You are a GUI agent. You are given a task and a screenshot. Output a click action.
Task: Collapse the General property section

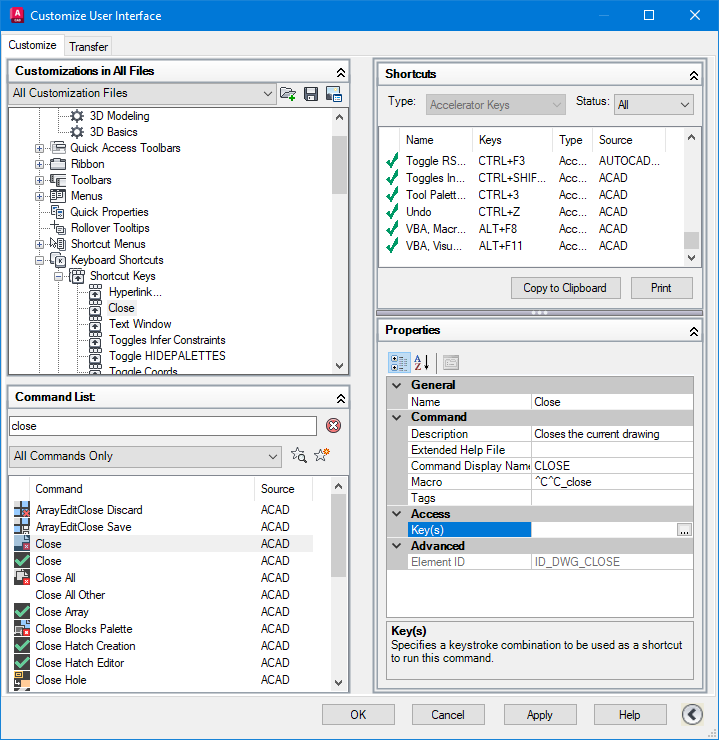tap(397, 385)
